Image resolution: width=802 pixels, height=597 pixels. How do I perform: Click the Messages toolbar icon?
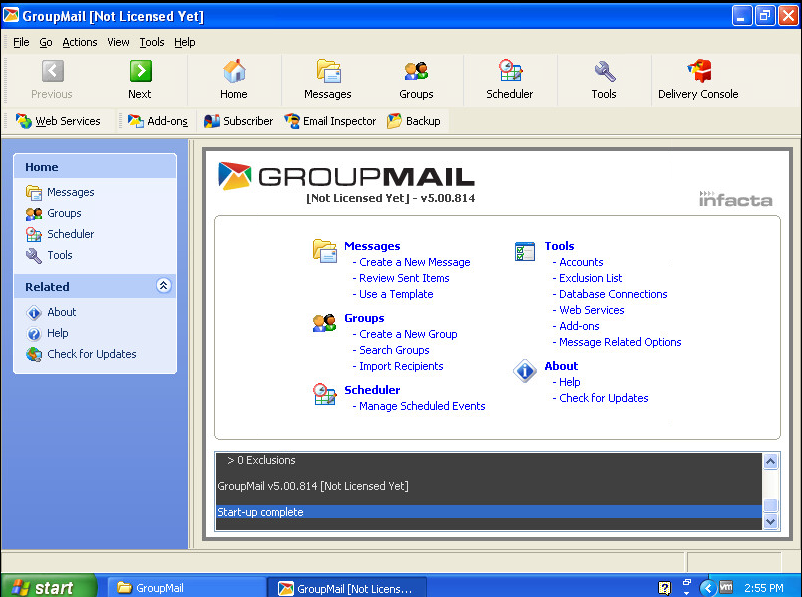point(328,72)
